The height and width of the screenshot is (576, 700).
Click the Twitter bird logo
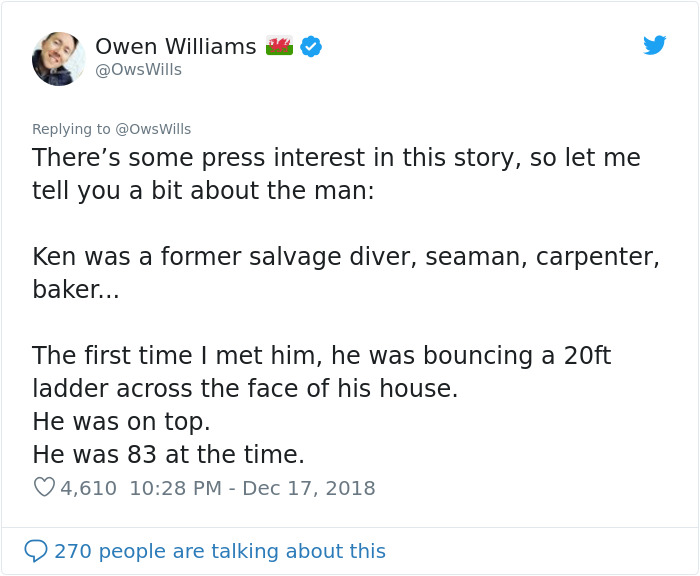pos(654,45)
